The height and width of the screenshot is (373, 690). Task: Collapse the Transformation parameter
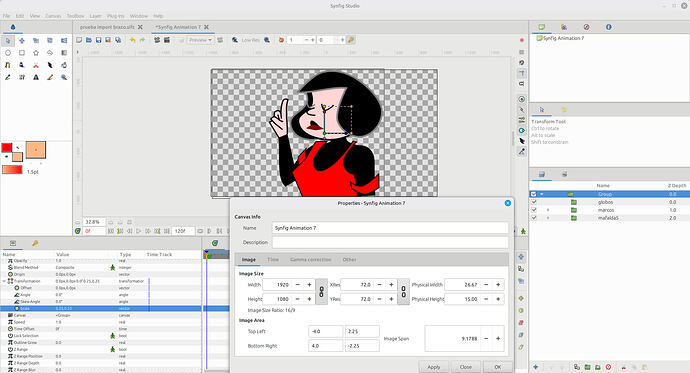click(4, 281)
